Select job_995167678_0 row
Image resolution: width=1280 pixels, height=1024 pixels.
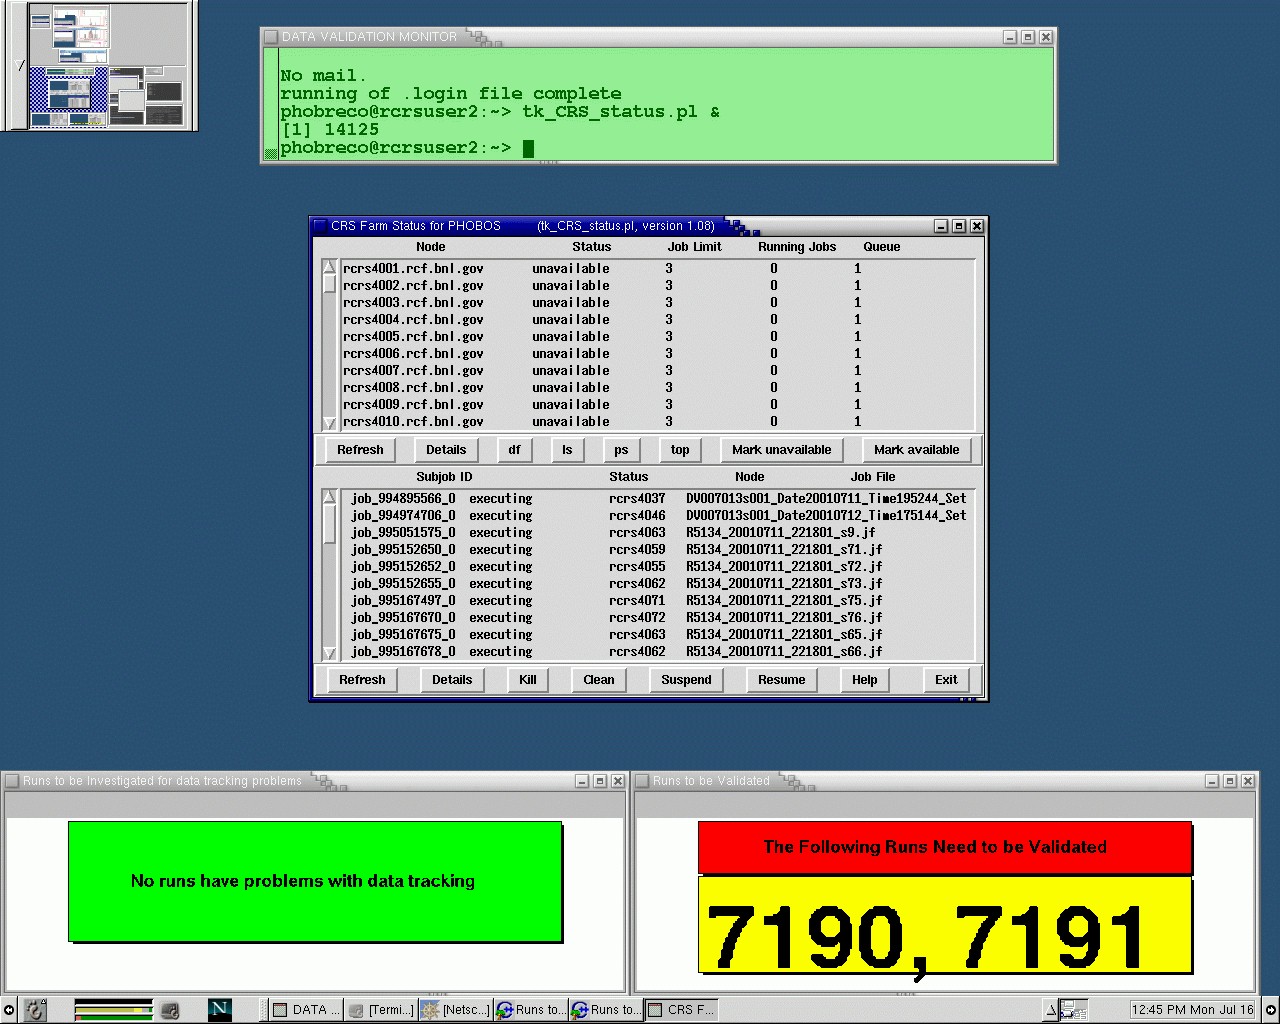(x=657, y=652)
